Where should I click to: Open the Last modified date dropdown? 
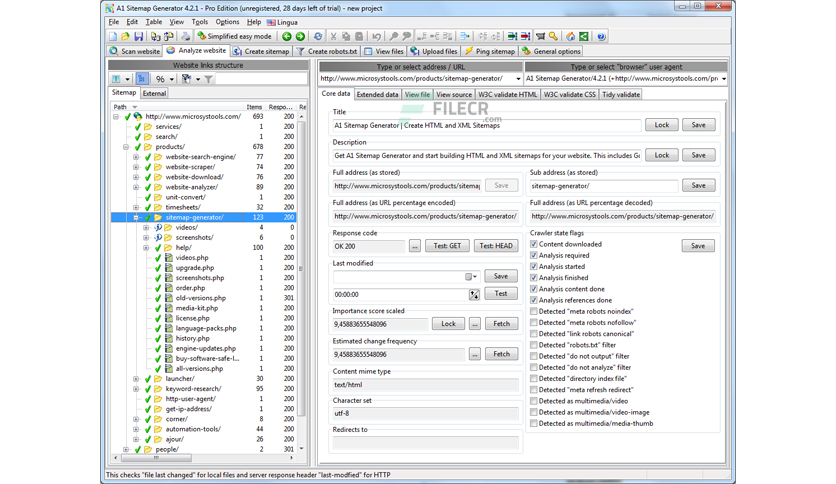tap(472, 277)
